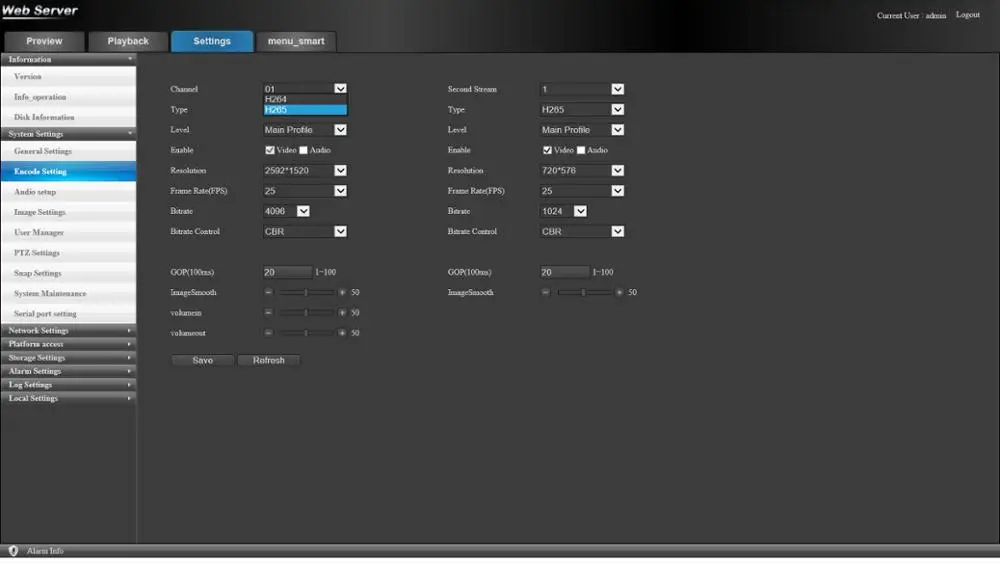Click the Refresh button
This screenshot has height=563, width=1000.
pos(268,360)
